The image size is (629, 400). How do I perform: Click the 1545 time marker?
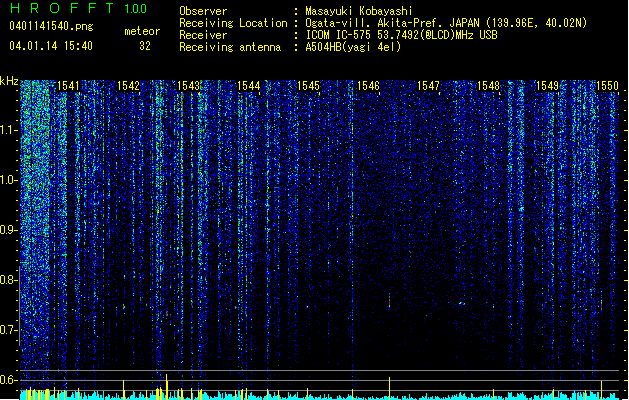308,86
